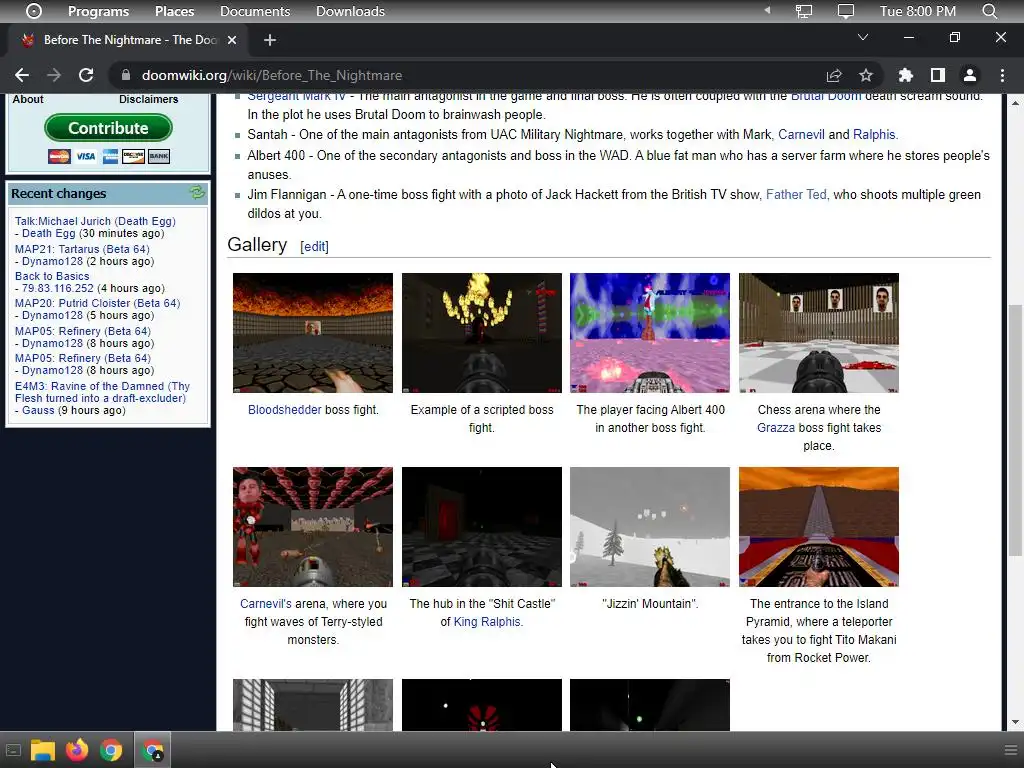Open the Shit Castle hub thumbnail
This screenshot has width=1024, height=768.
[x=482, y=527]
